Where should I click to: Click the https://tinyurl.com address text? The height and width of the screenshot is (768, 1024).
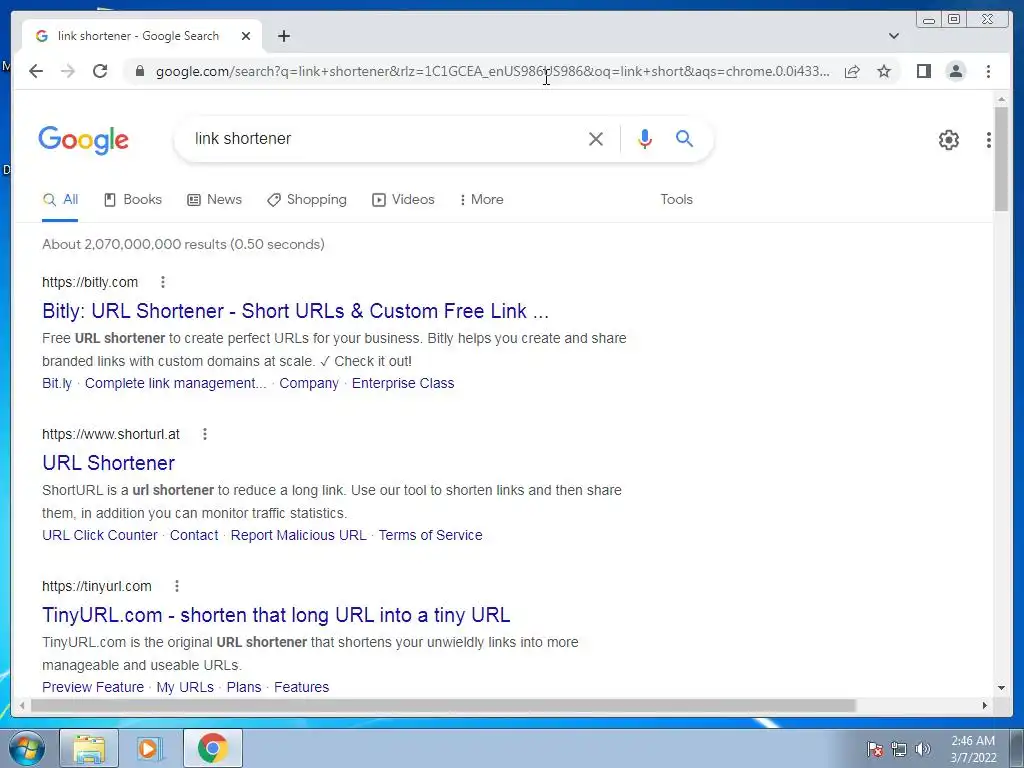[x=97, y=586]
